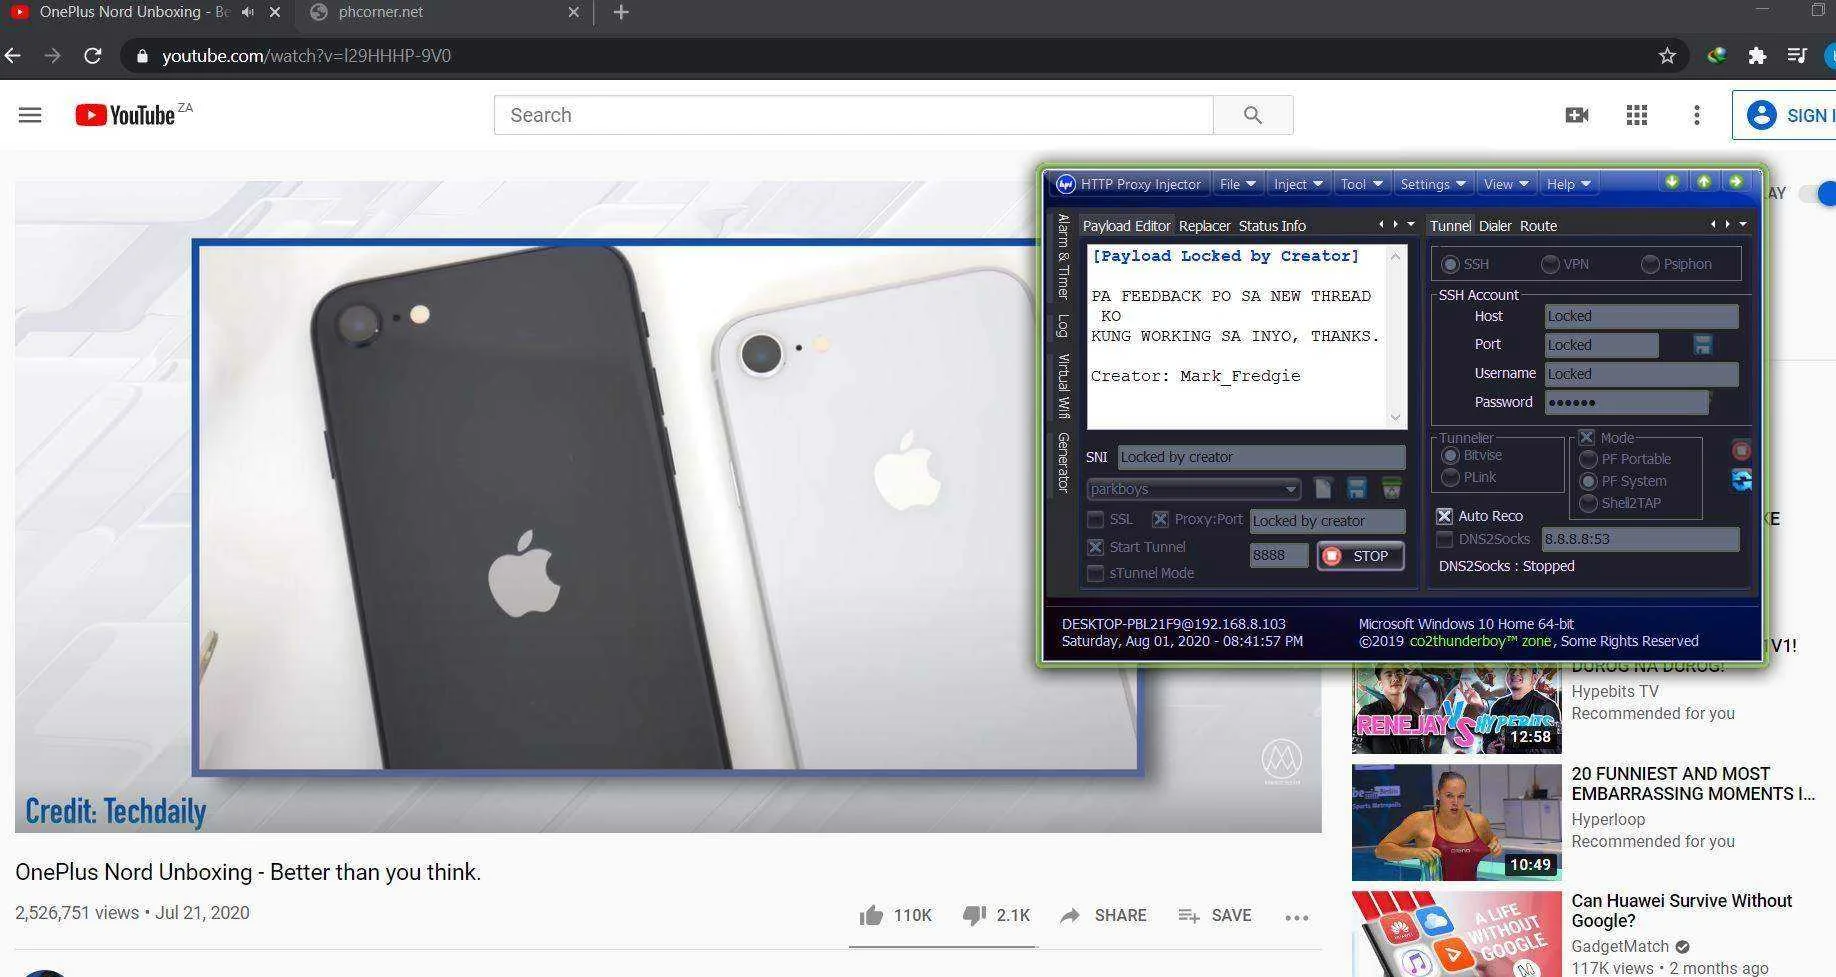Viewport: 1836px width, 977px height.
Task: Select the VPN radio button
Action: pyautogui.click(x=1550, y=264)
